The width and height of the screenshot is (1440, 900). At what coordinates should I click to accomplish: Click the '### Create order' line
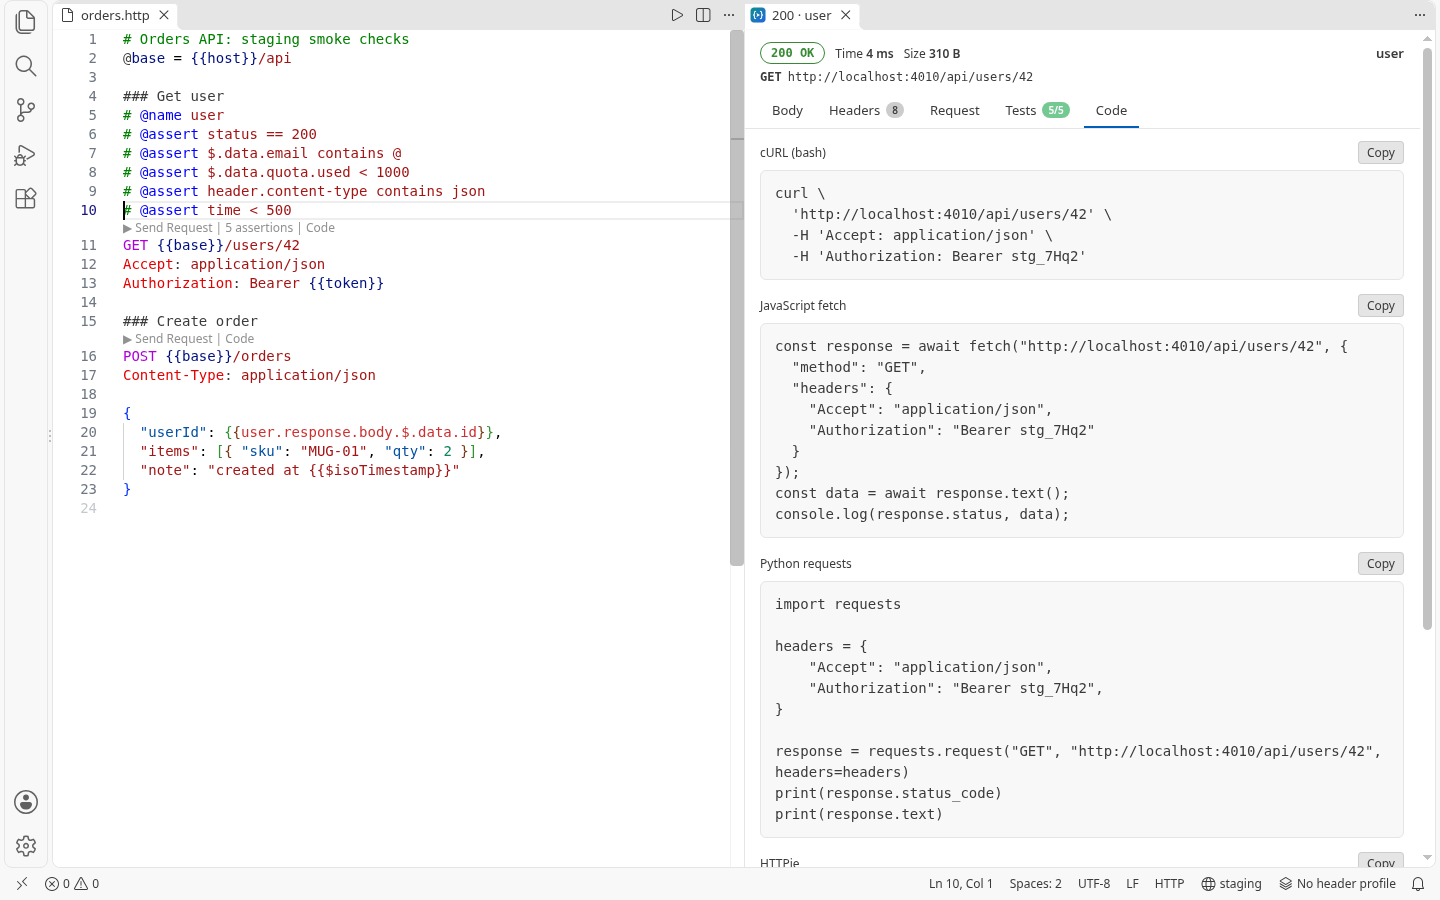[190, 321]
